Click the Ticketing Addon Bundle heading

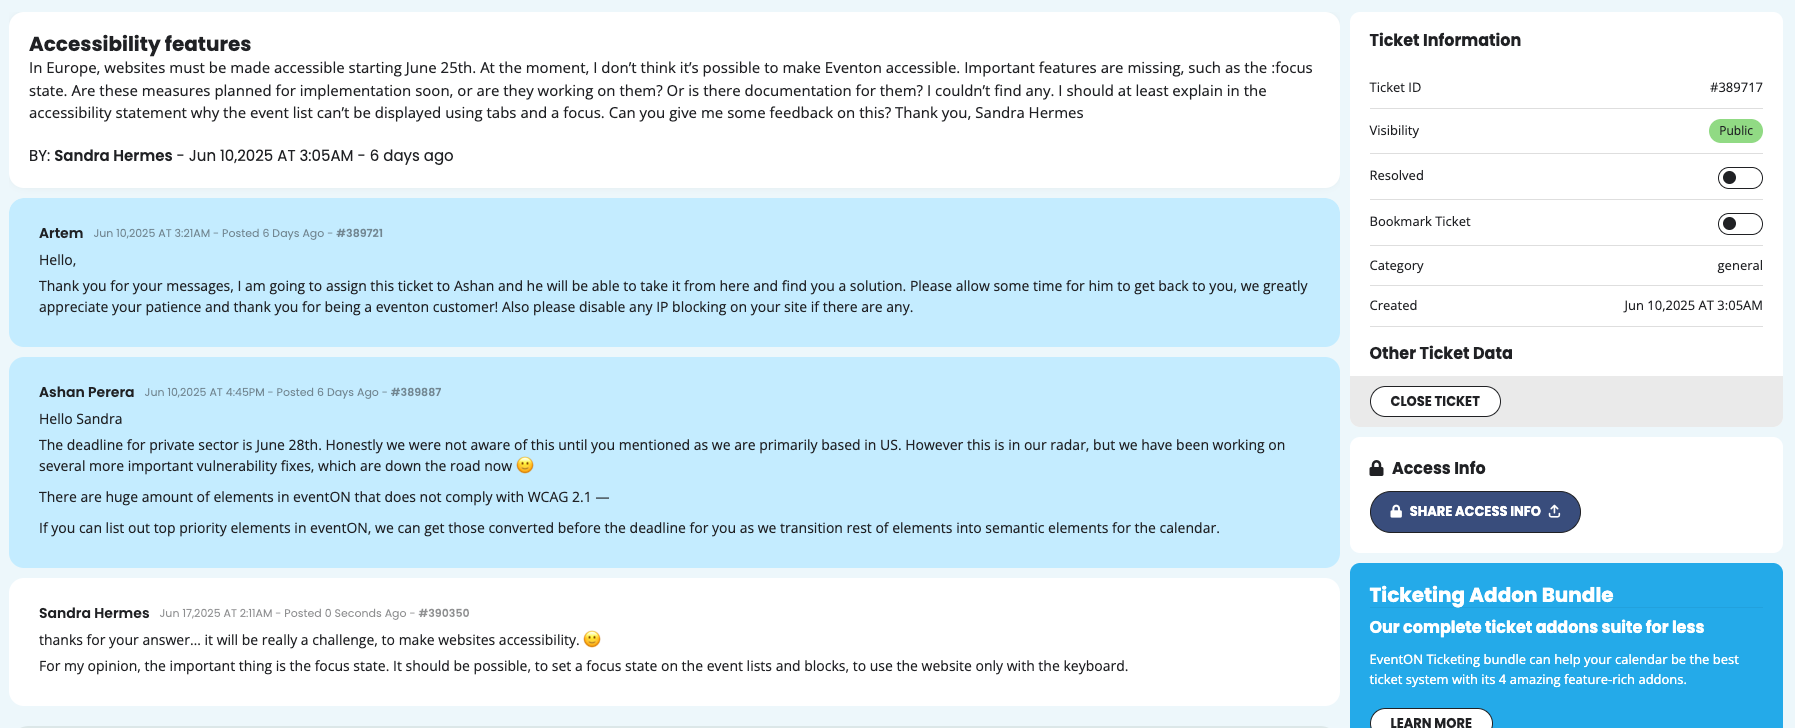(1491, 595)
